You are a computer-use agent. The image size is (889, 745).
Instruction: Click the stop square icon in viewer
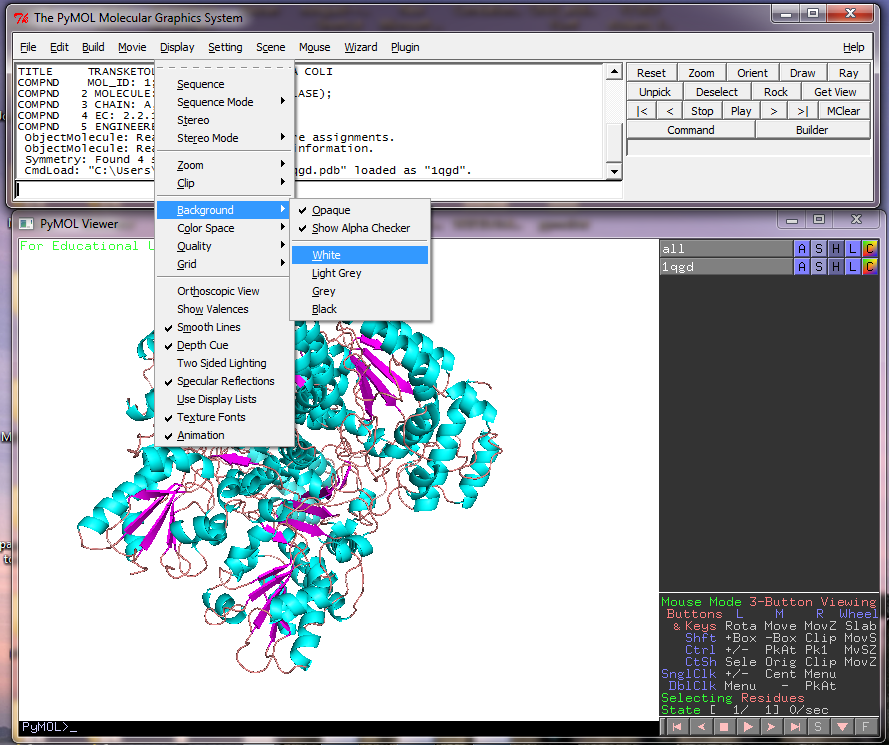click(724, 727)
